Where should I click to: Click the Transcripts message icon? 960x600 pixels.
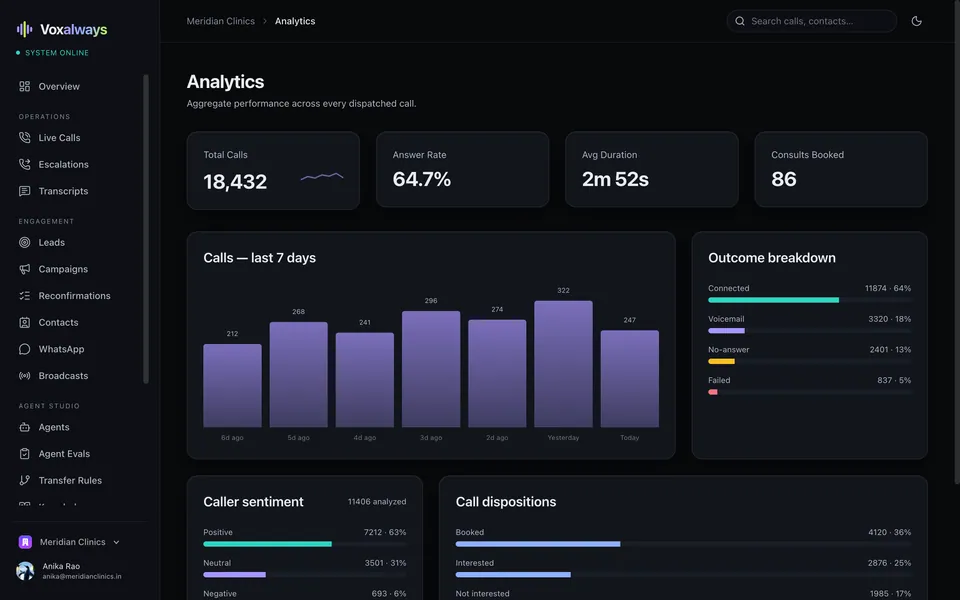pyautogui.click(x=24, y=191)
